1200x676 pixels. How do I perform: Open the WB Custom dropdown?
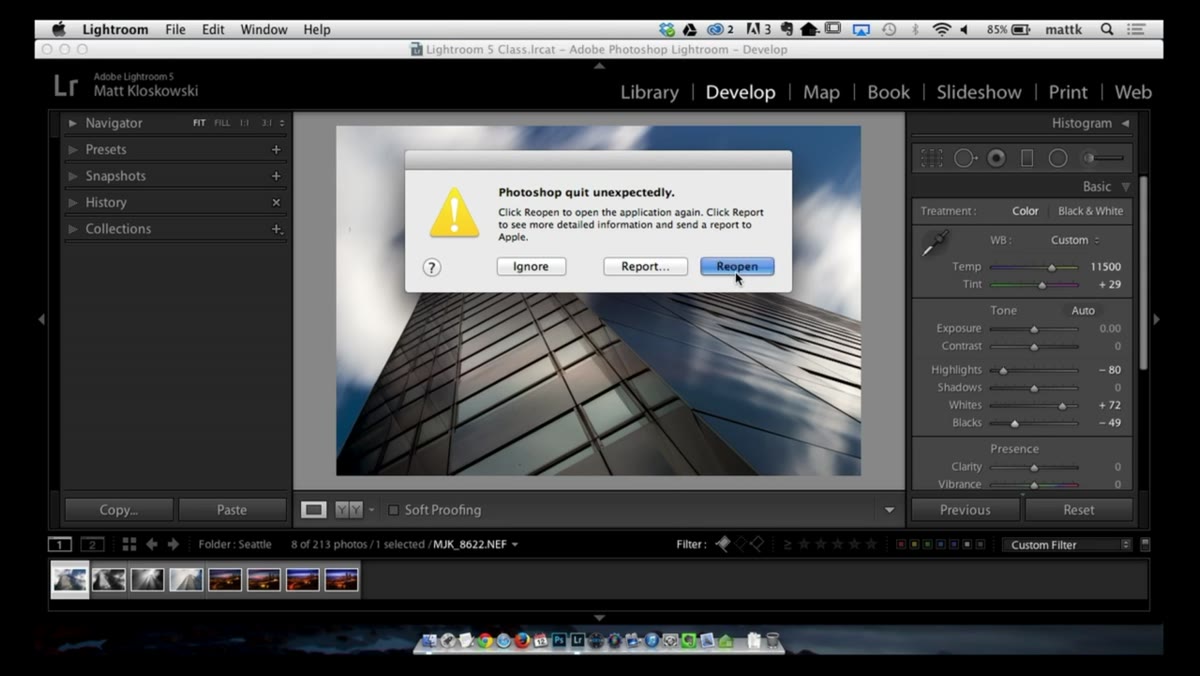[x=1075, y=240]
